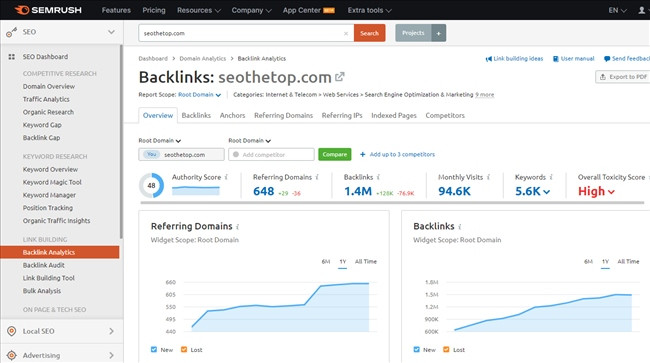Click the horizontal metrics scrollbar

(392, 203)
